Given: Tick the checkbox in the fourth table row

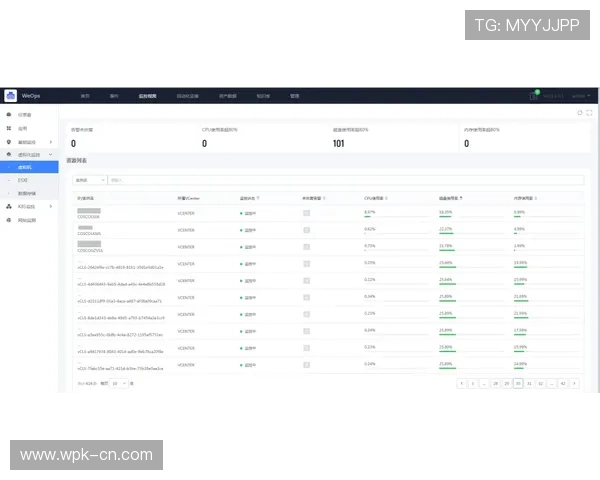Looking at the screenshot, I should [307, 265].
